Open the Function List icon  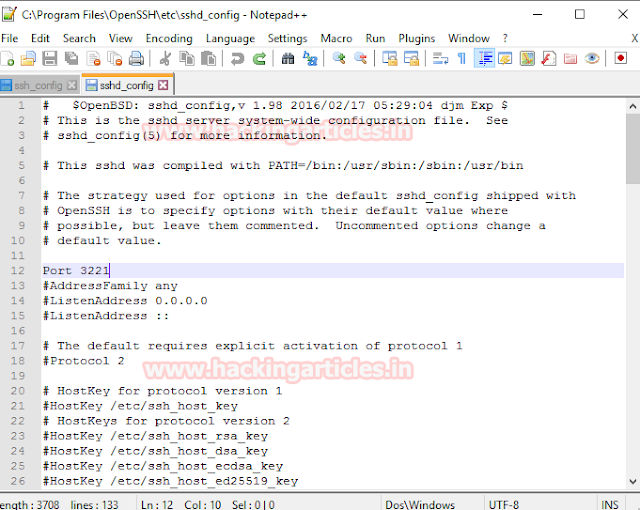click(549, 59)
